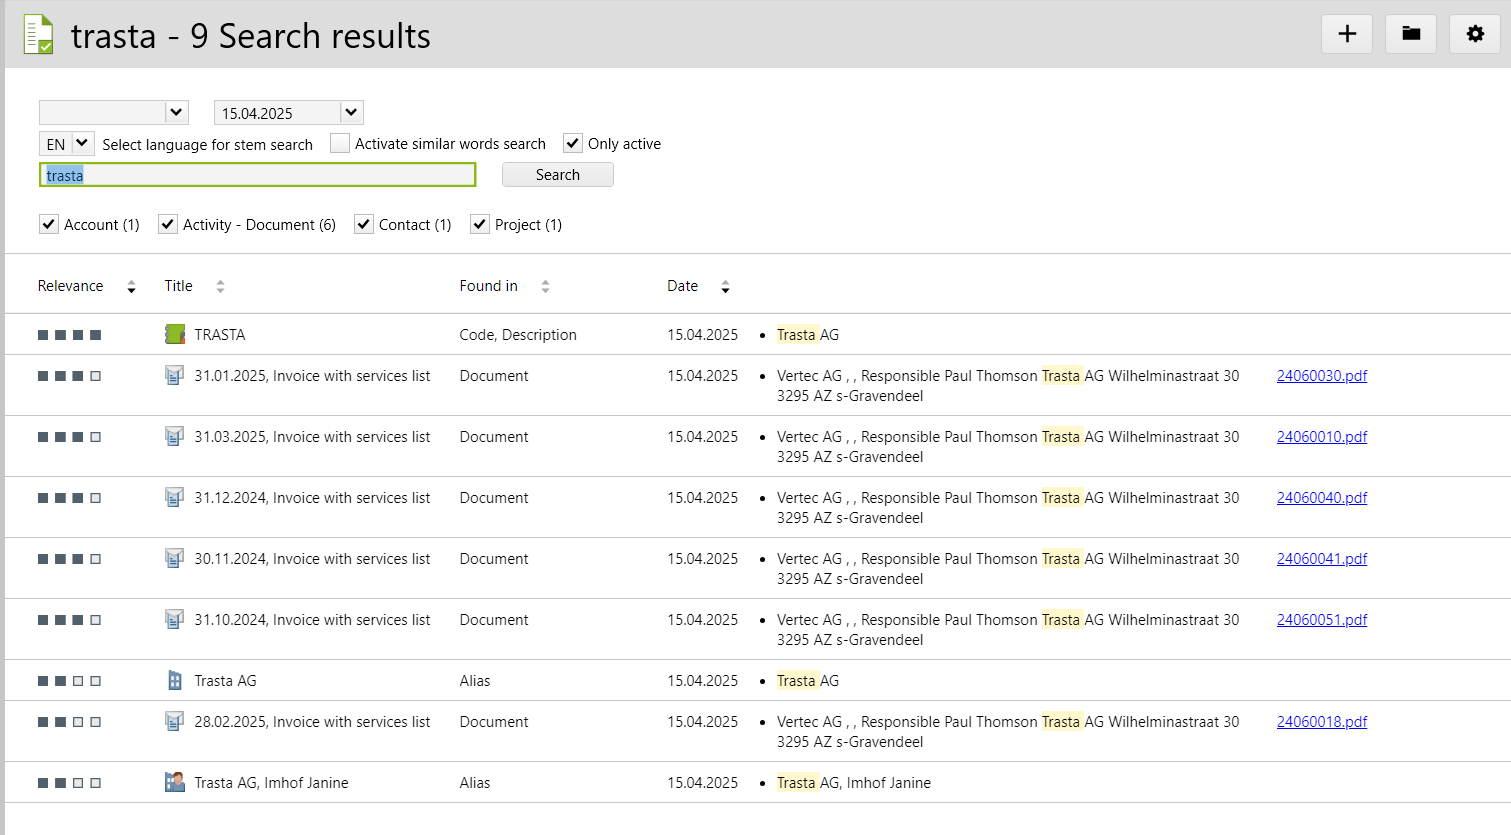Open the folder icon button
Viewport: 1511px width, 835px height.
click(x=1410, y=34)
